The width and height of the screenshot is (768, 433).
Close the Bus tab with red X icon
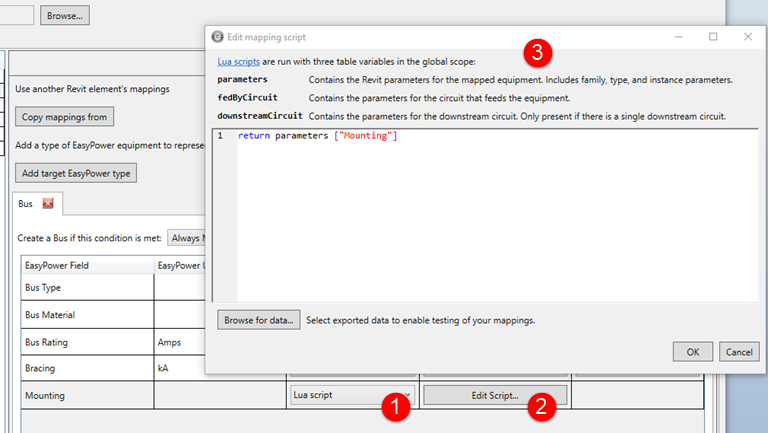tap(47, 204)
